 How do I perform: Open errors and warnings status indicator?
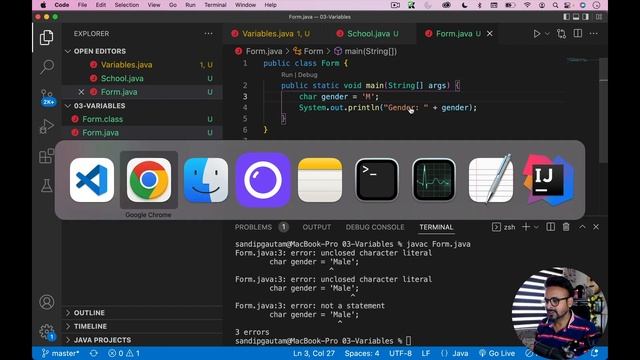[x=124, y=353]
